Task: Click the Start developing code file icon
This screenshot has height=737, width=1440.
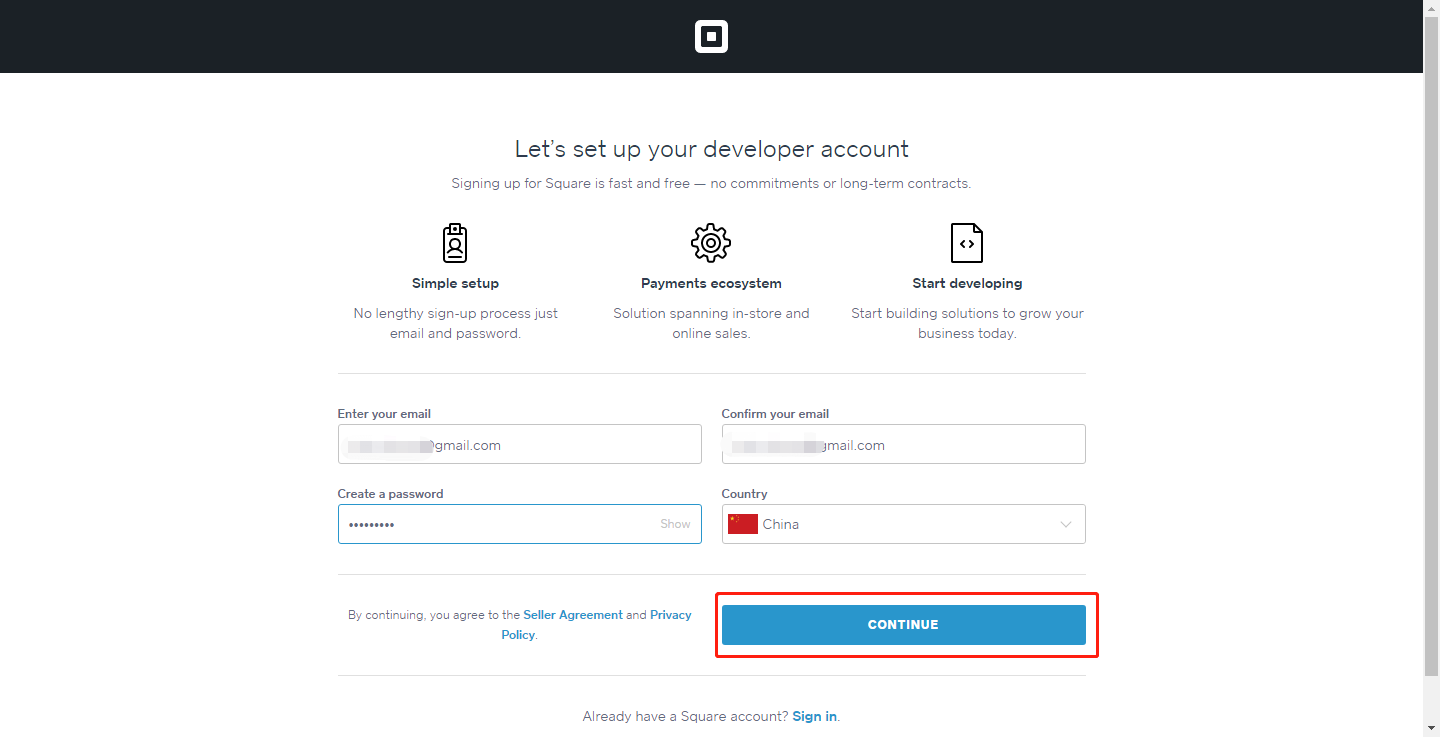Action: click(x=967, y=243)
